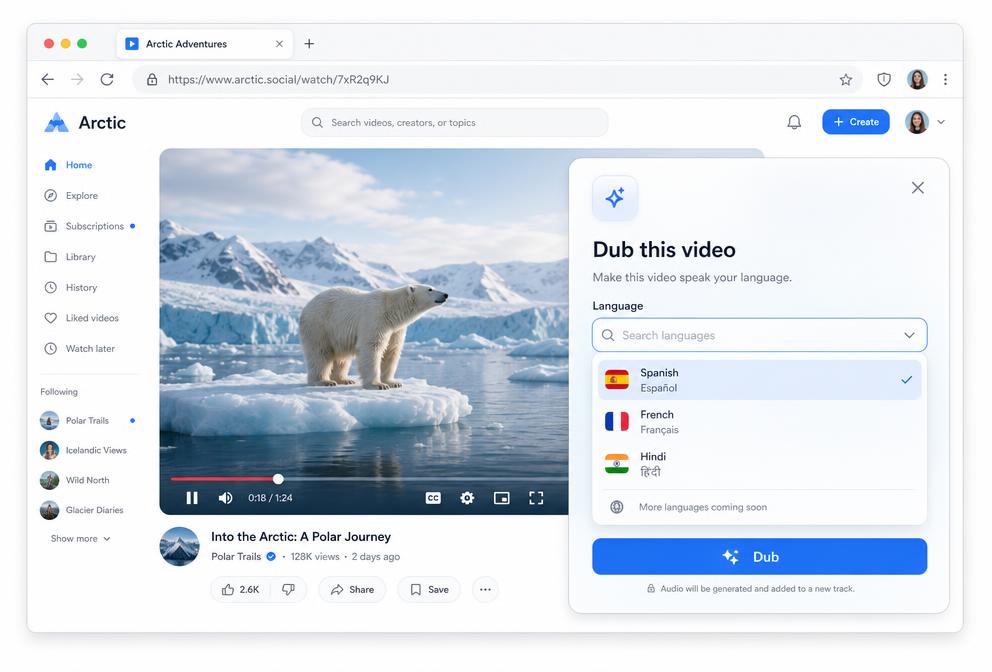The image size is (992, 672).
Task: Open the site account avatar
Action: [917, 122]
